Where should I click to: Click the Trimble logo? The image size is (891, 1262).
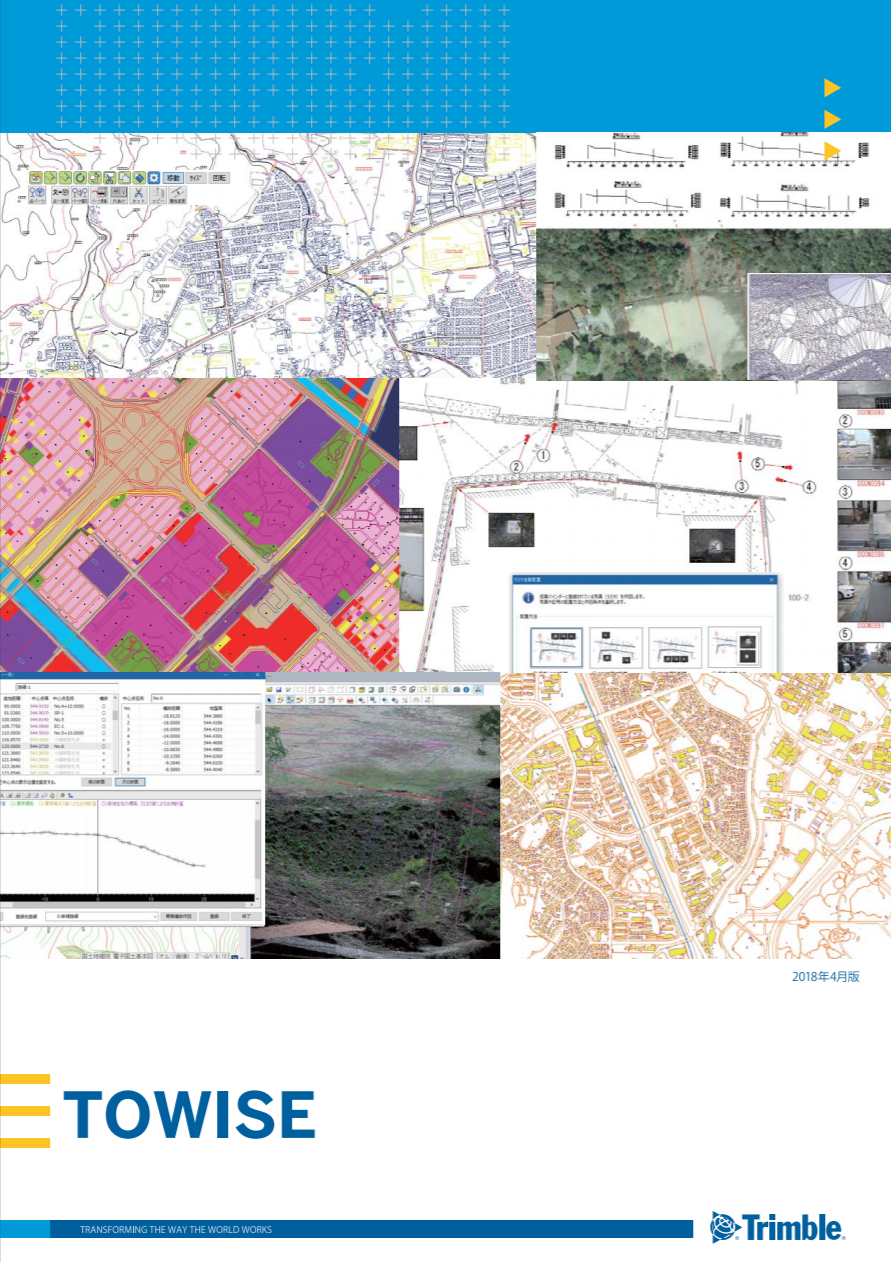777,1227
